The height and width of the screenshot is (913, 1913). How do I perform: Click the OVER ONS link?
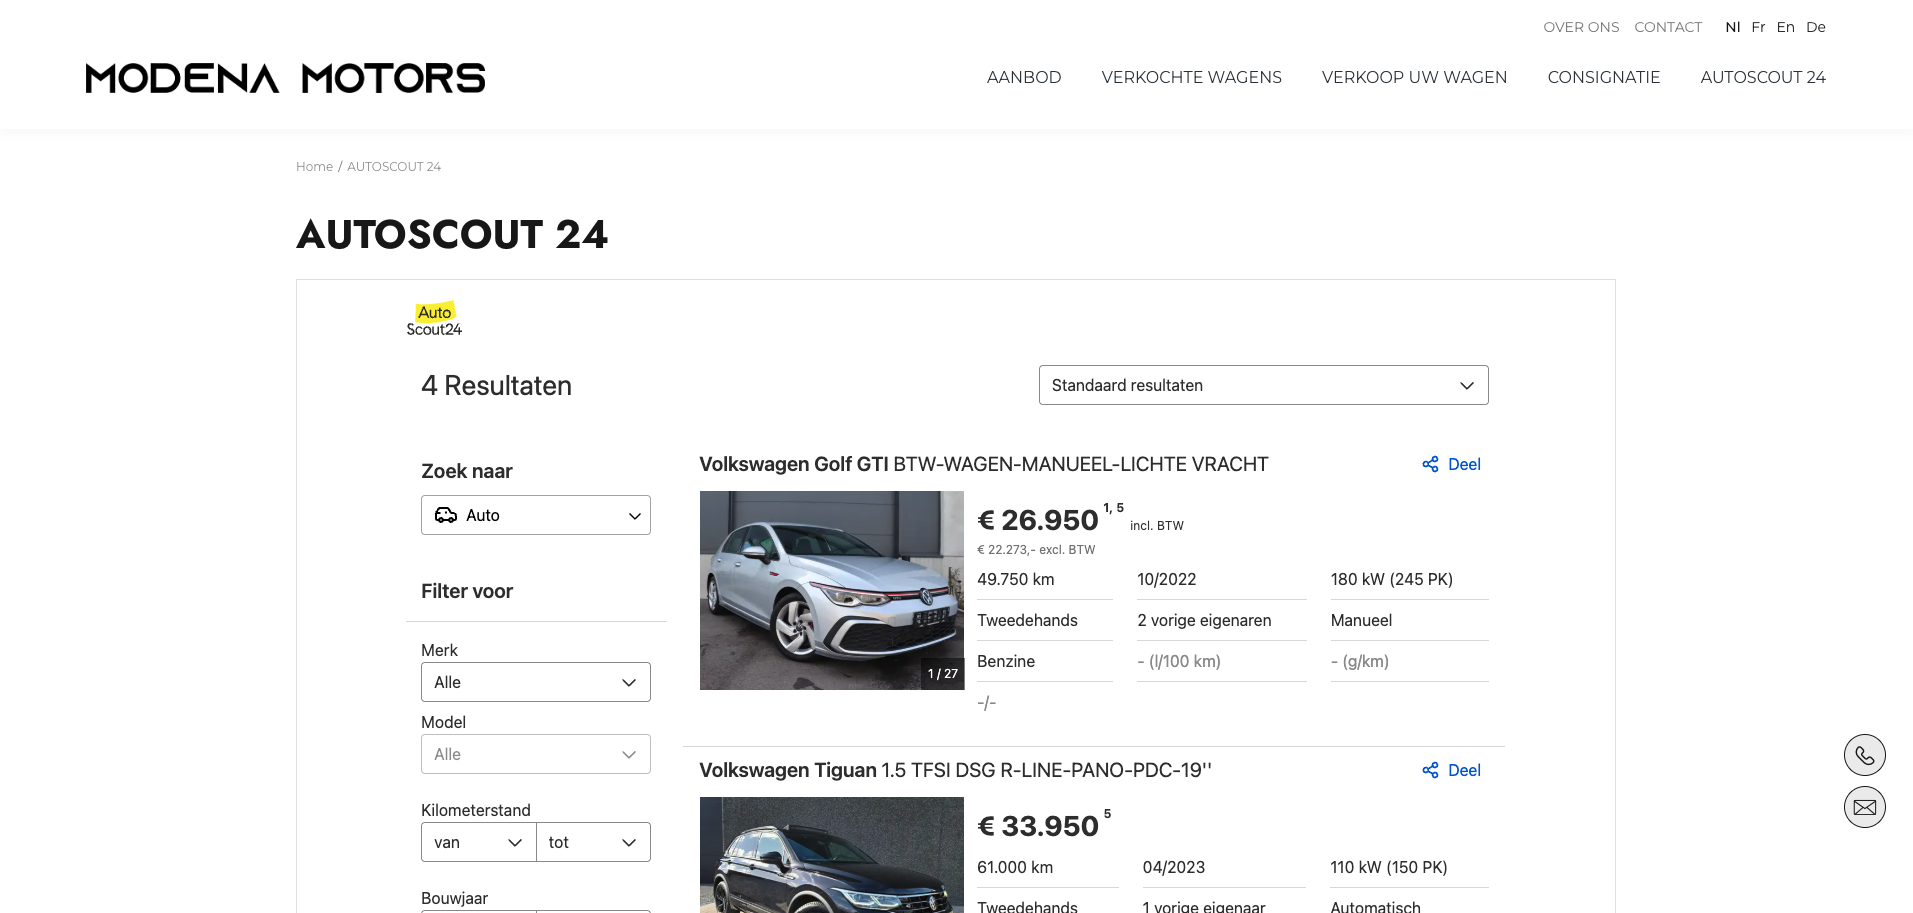tap(1581, 27)
